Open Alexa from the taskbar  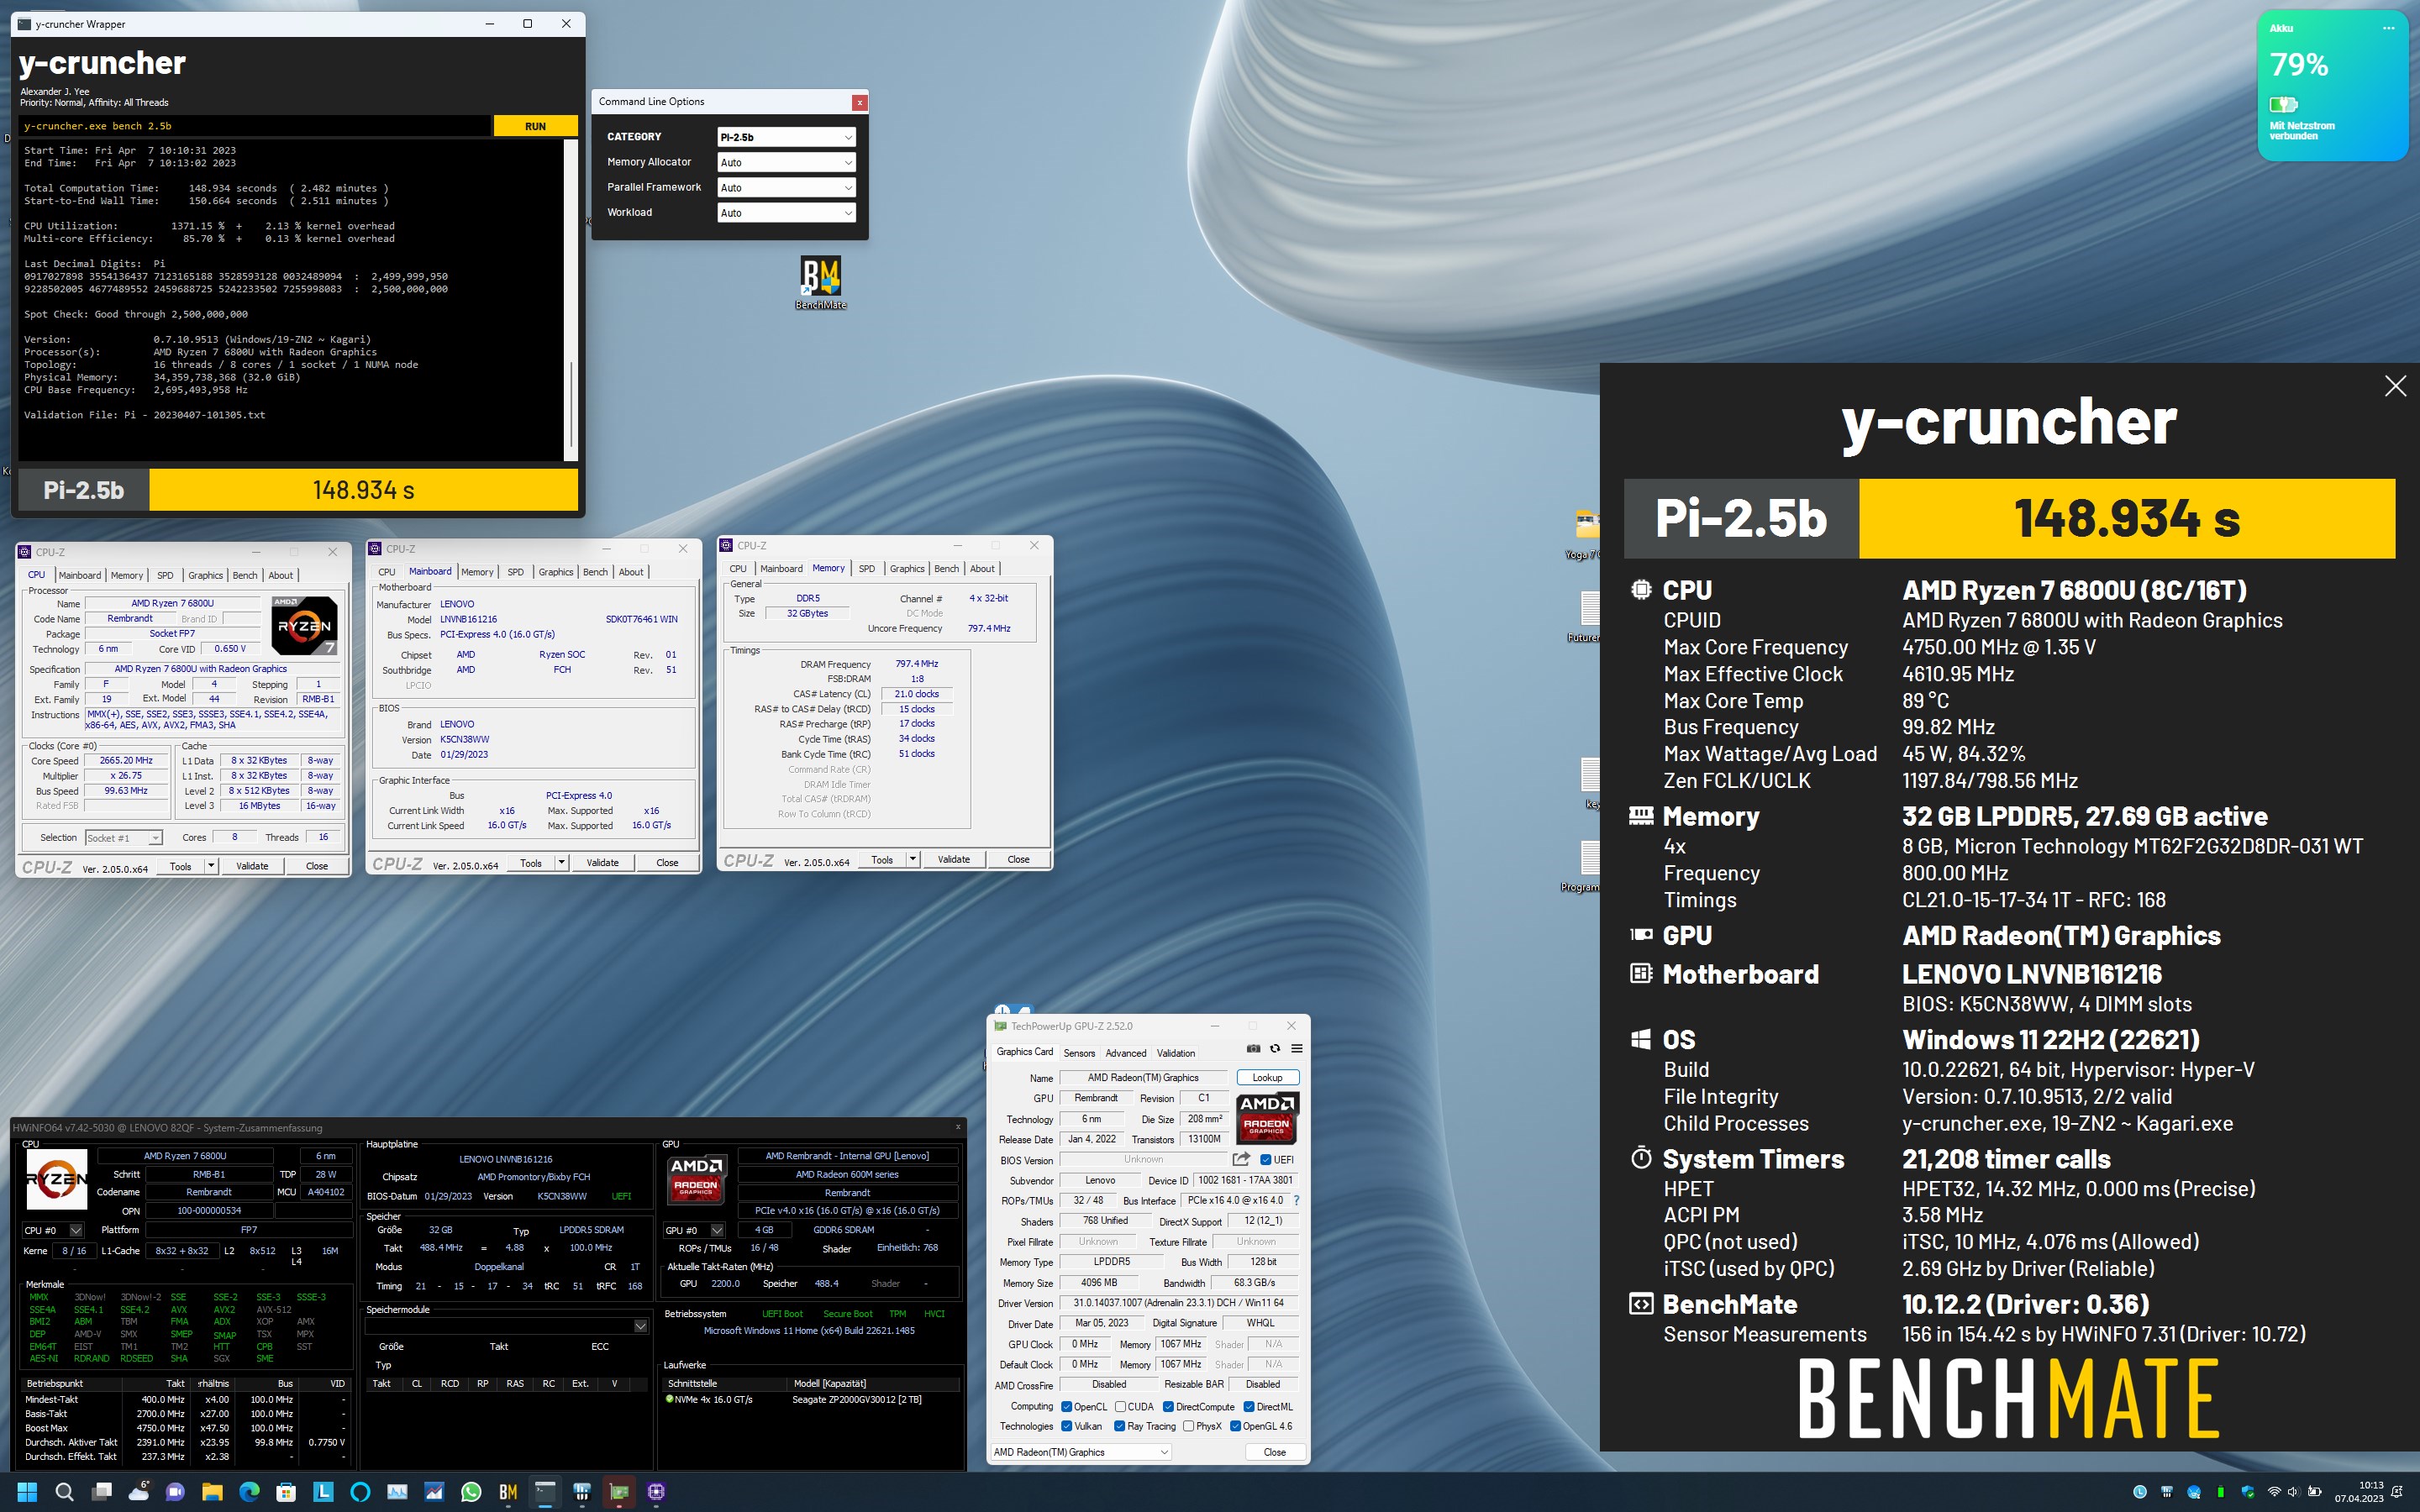point(360,1492)
